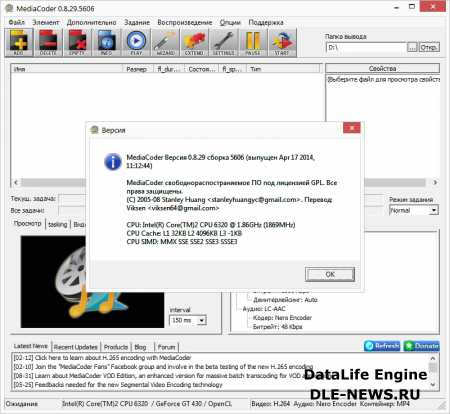
Task: Click the preview film reel thumbnail
Action: [x=92, y=282]
